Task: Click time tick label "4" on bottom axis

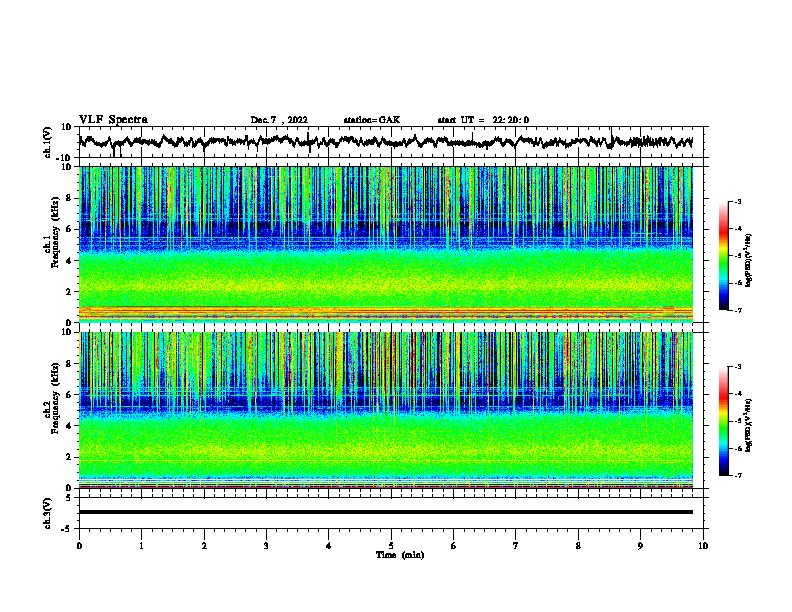Action: (329, 546)
